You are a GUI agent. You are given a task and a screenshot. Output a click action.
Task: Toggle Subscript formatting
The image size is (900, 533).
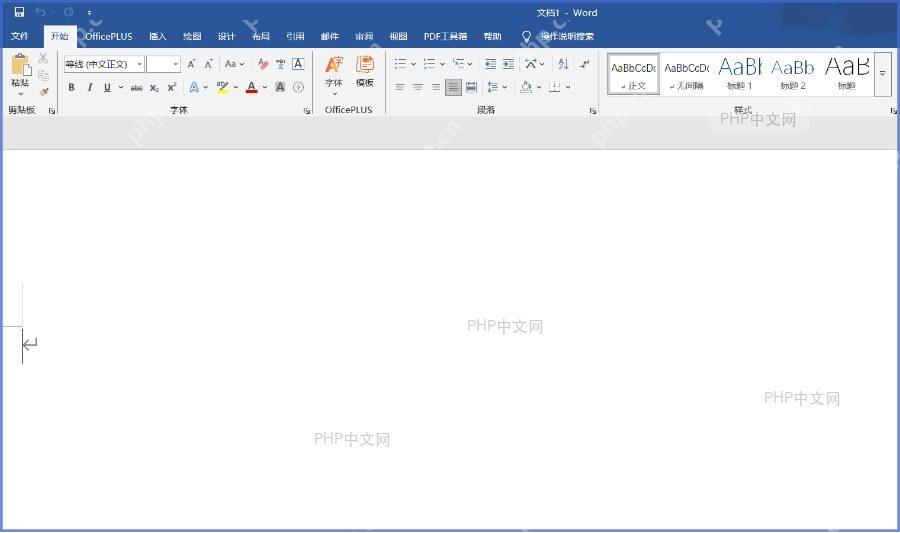(154, 88)
